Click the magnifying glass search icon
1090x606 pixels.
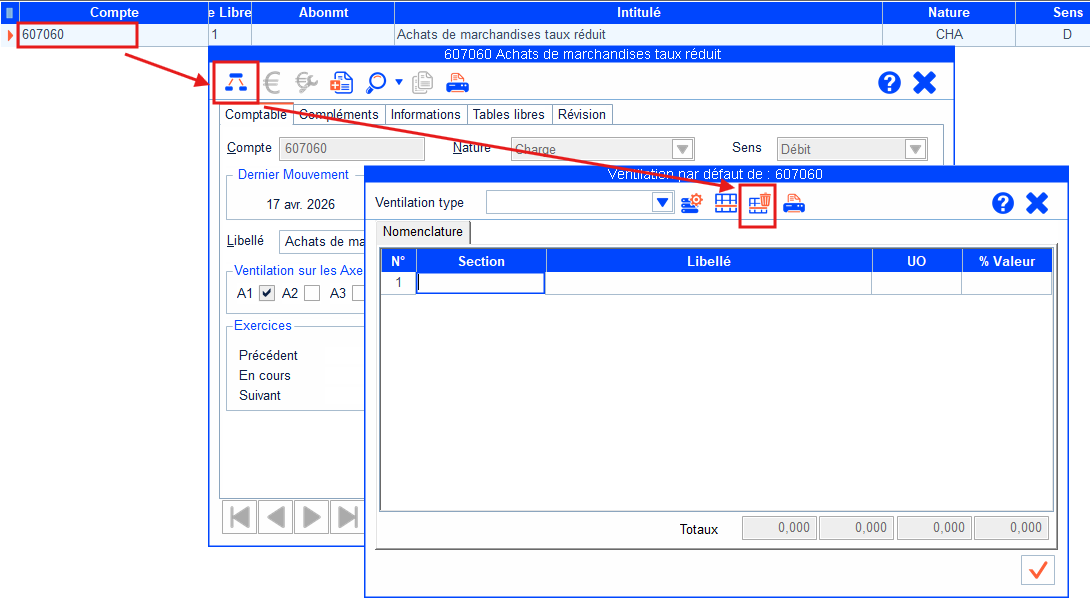(377, 83)
